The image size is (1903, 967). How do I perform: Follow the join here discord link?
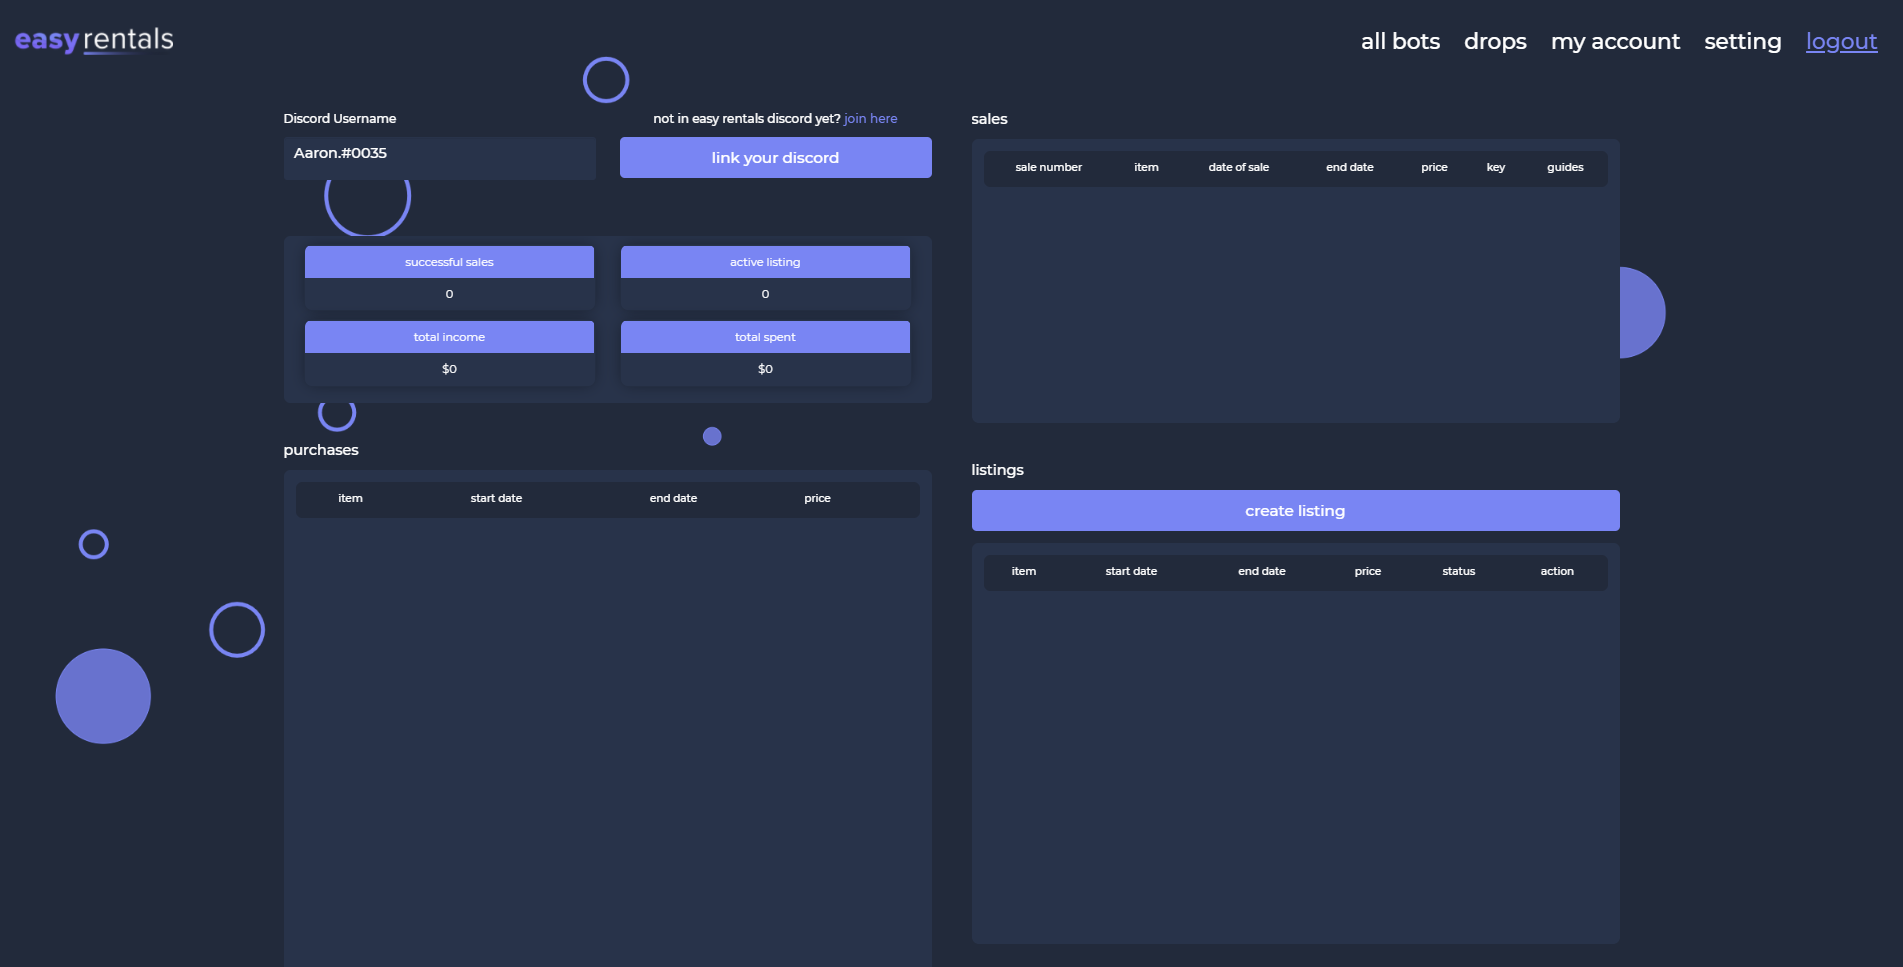870,118
